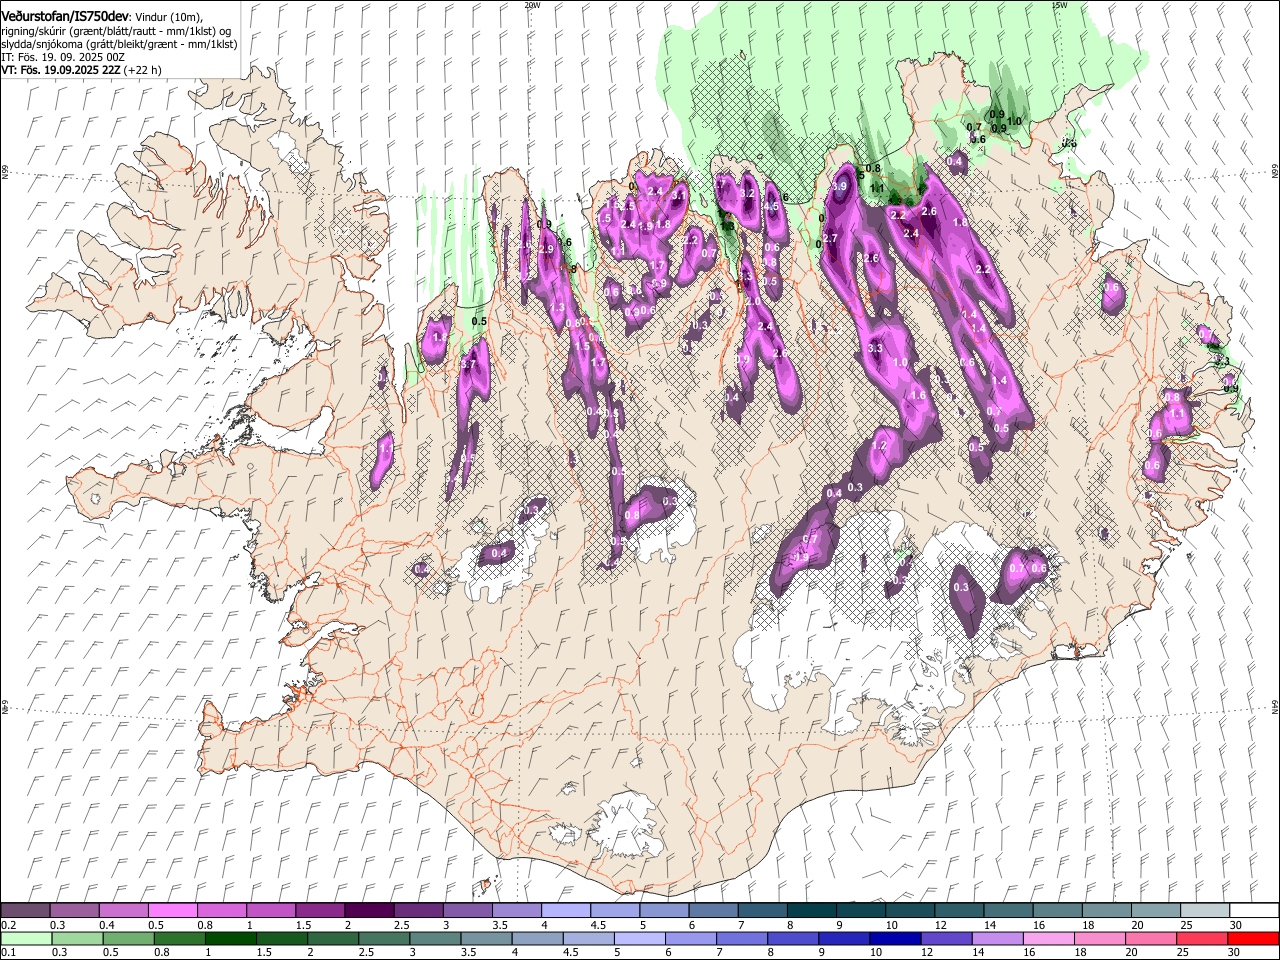Click the 3.9 snowfall value on the map
Viewport: 1280px width, 960px height.
click(x=841, y=186)
